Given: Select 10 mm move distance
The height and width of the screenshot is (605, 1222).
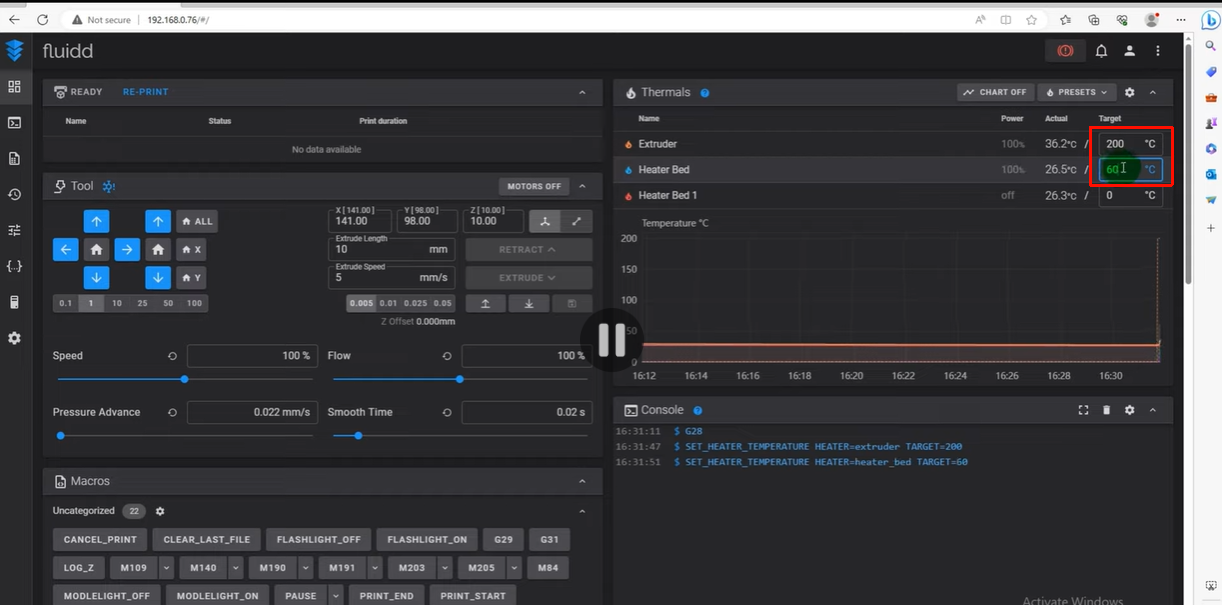Looking at the screenshot, I should [x=117, y=303].
